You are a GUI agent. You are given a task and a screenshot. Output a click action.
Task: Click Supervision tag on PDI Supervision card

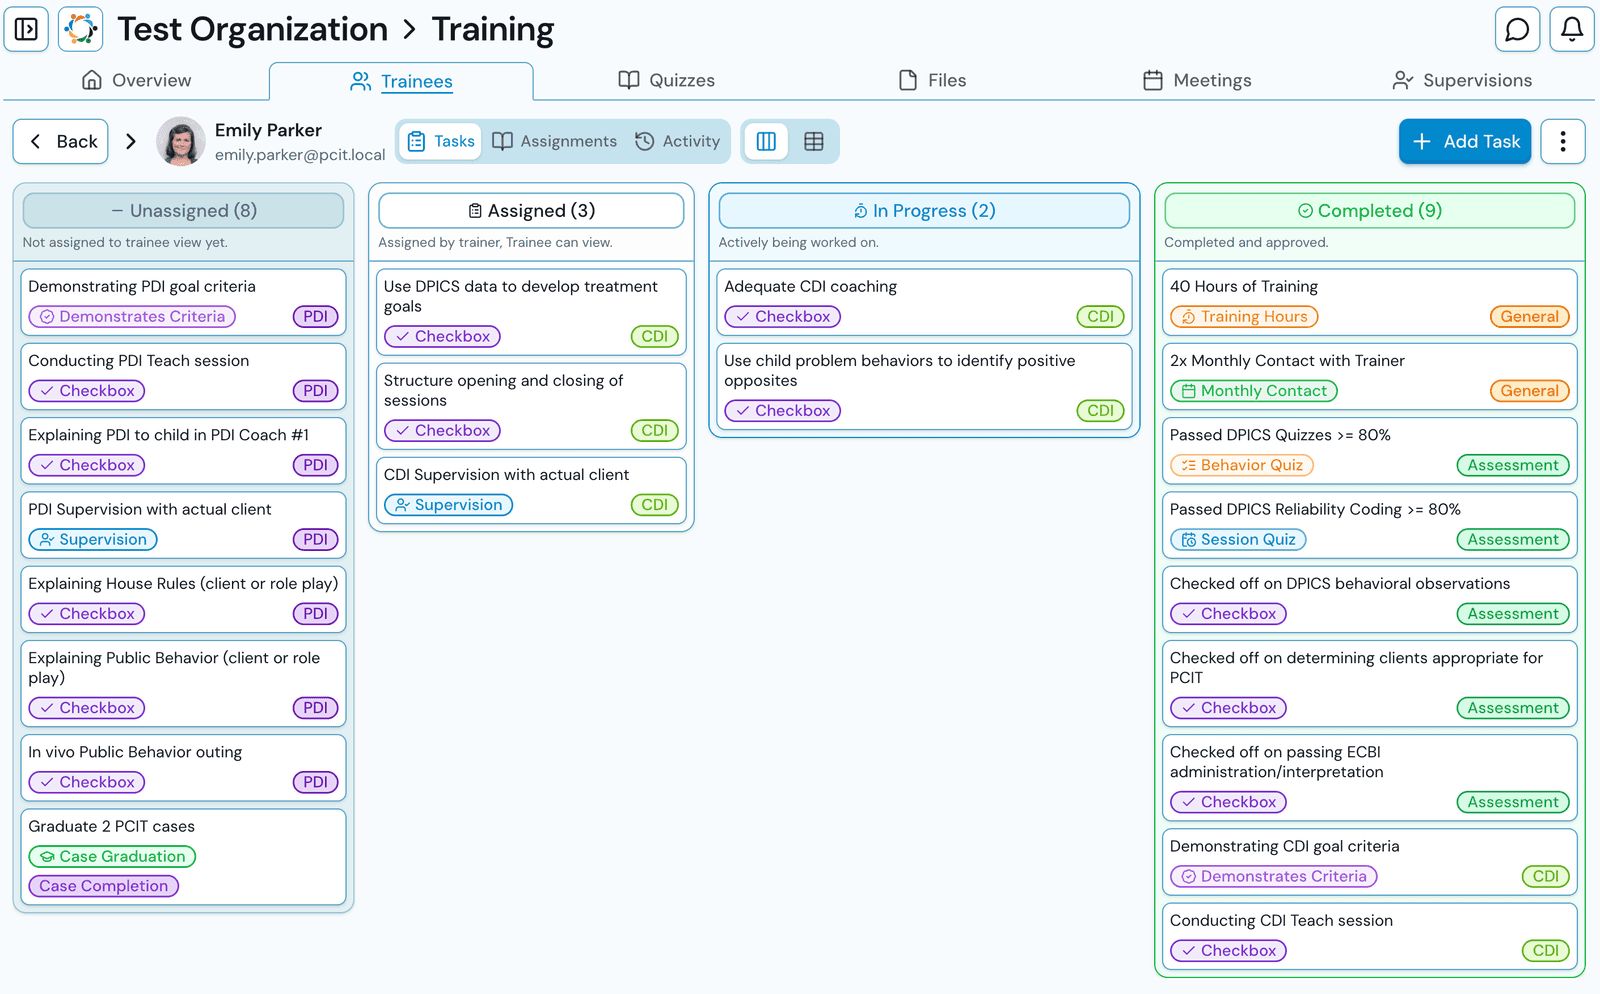[x=93, y=540]
